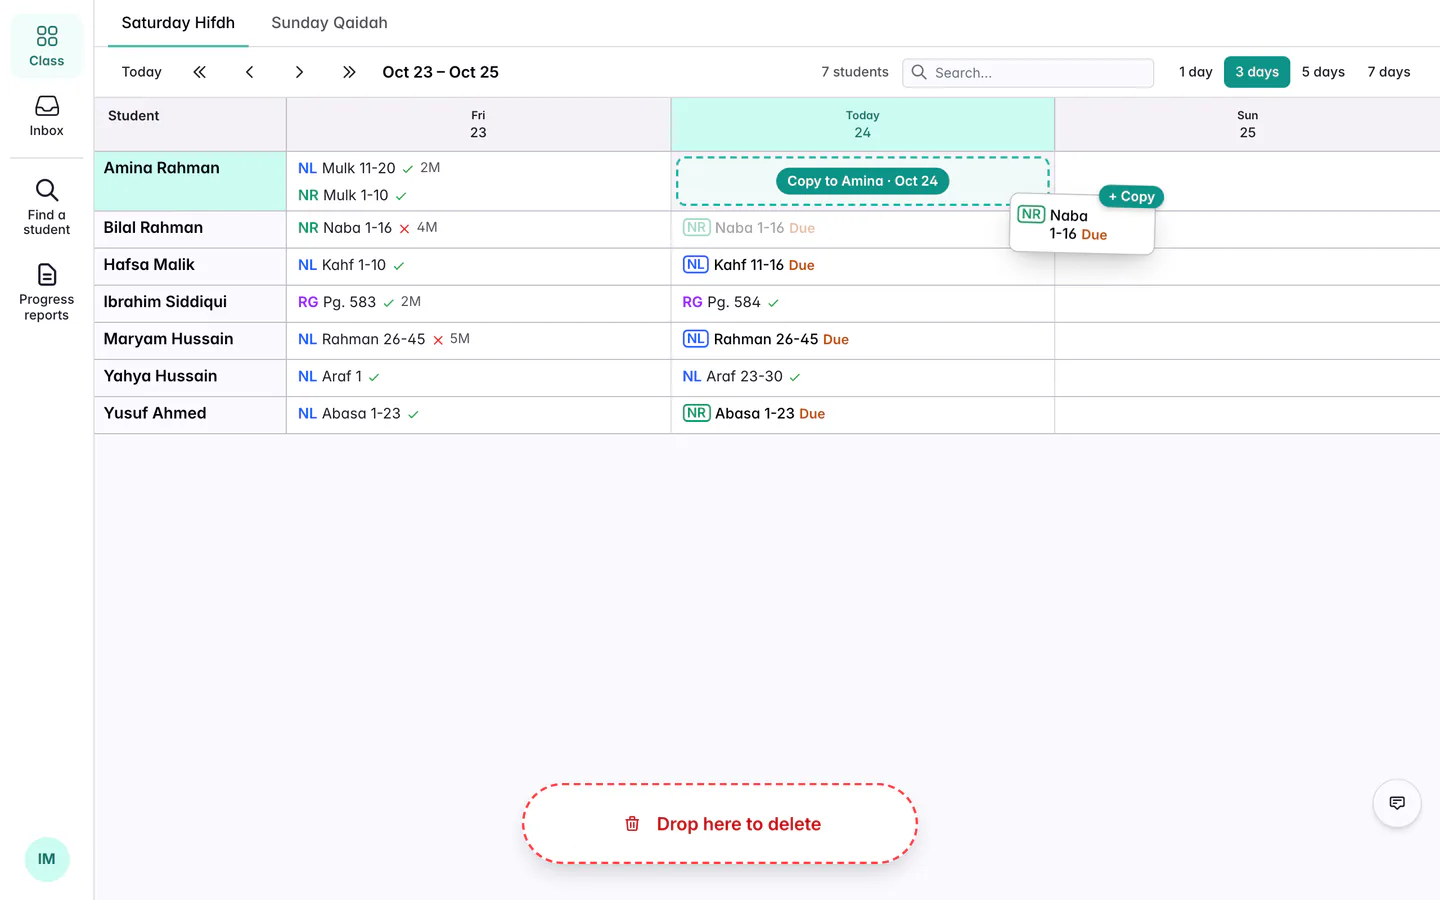This screenshot has height=900, width=1440.
Task: Open Progress reports
Action: coord(47,292)
